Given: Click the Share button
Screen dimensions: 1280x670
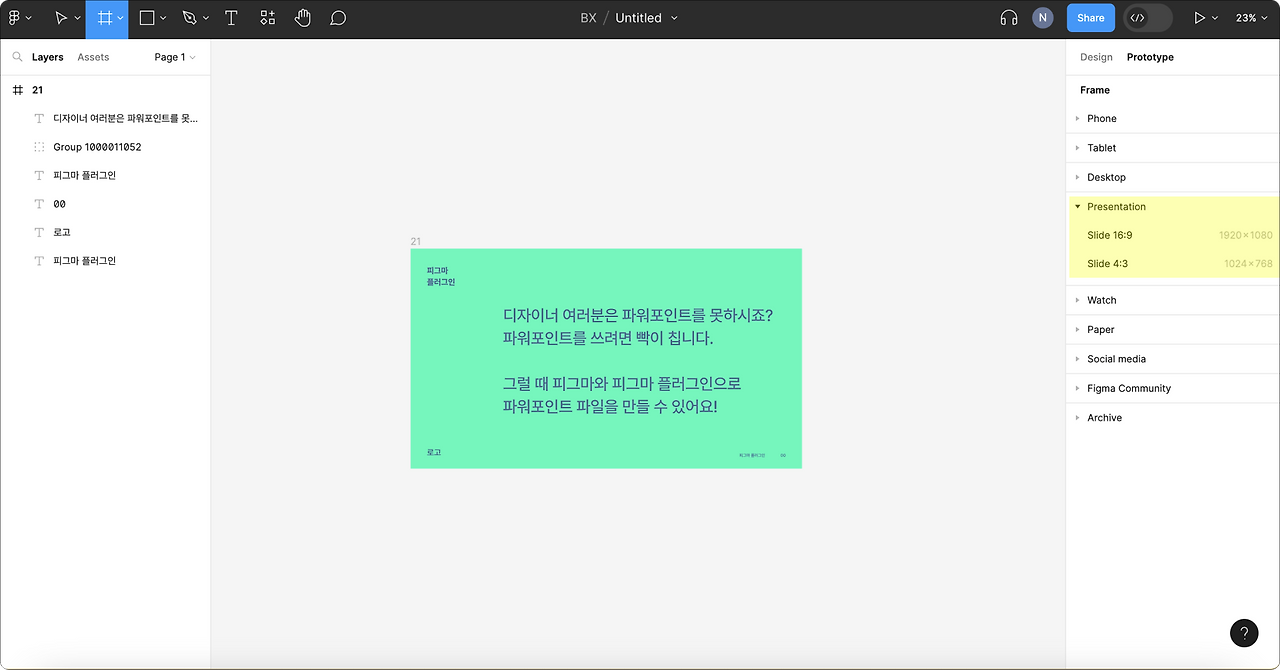Looking at the screenshot, I should pyautogui.click(x=1091, y=18).
